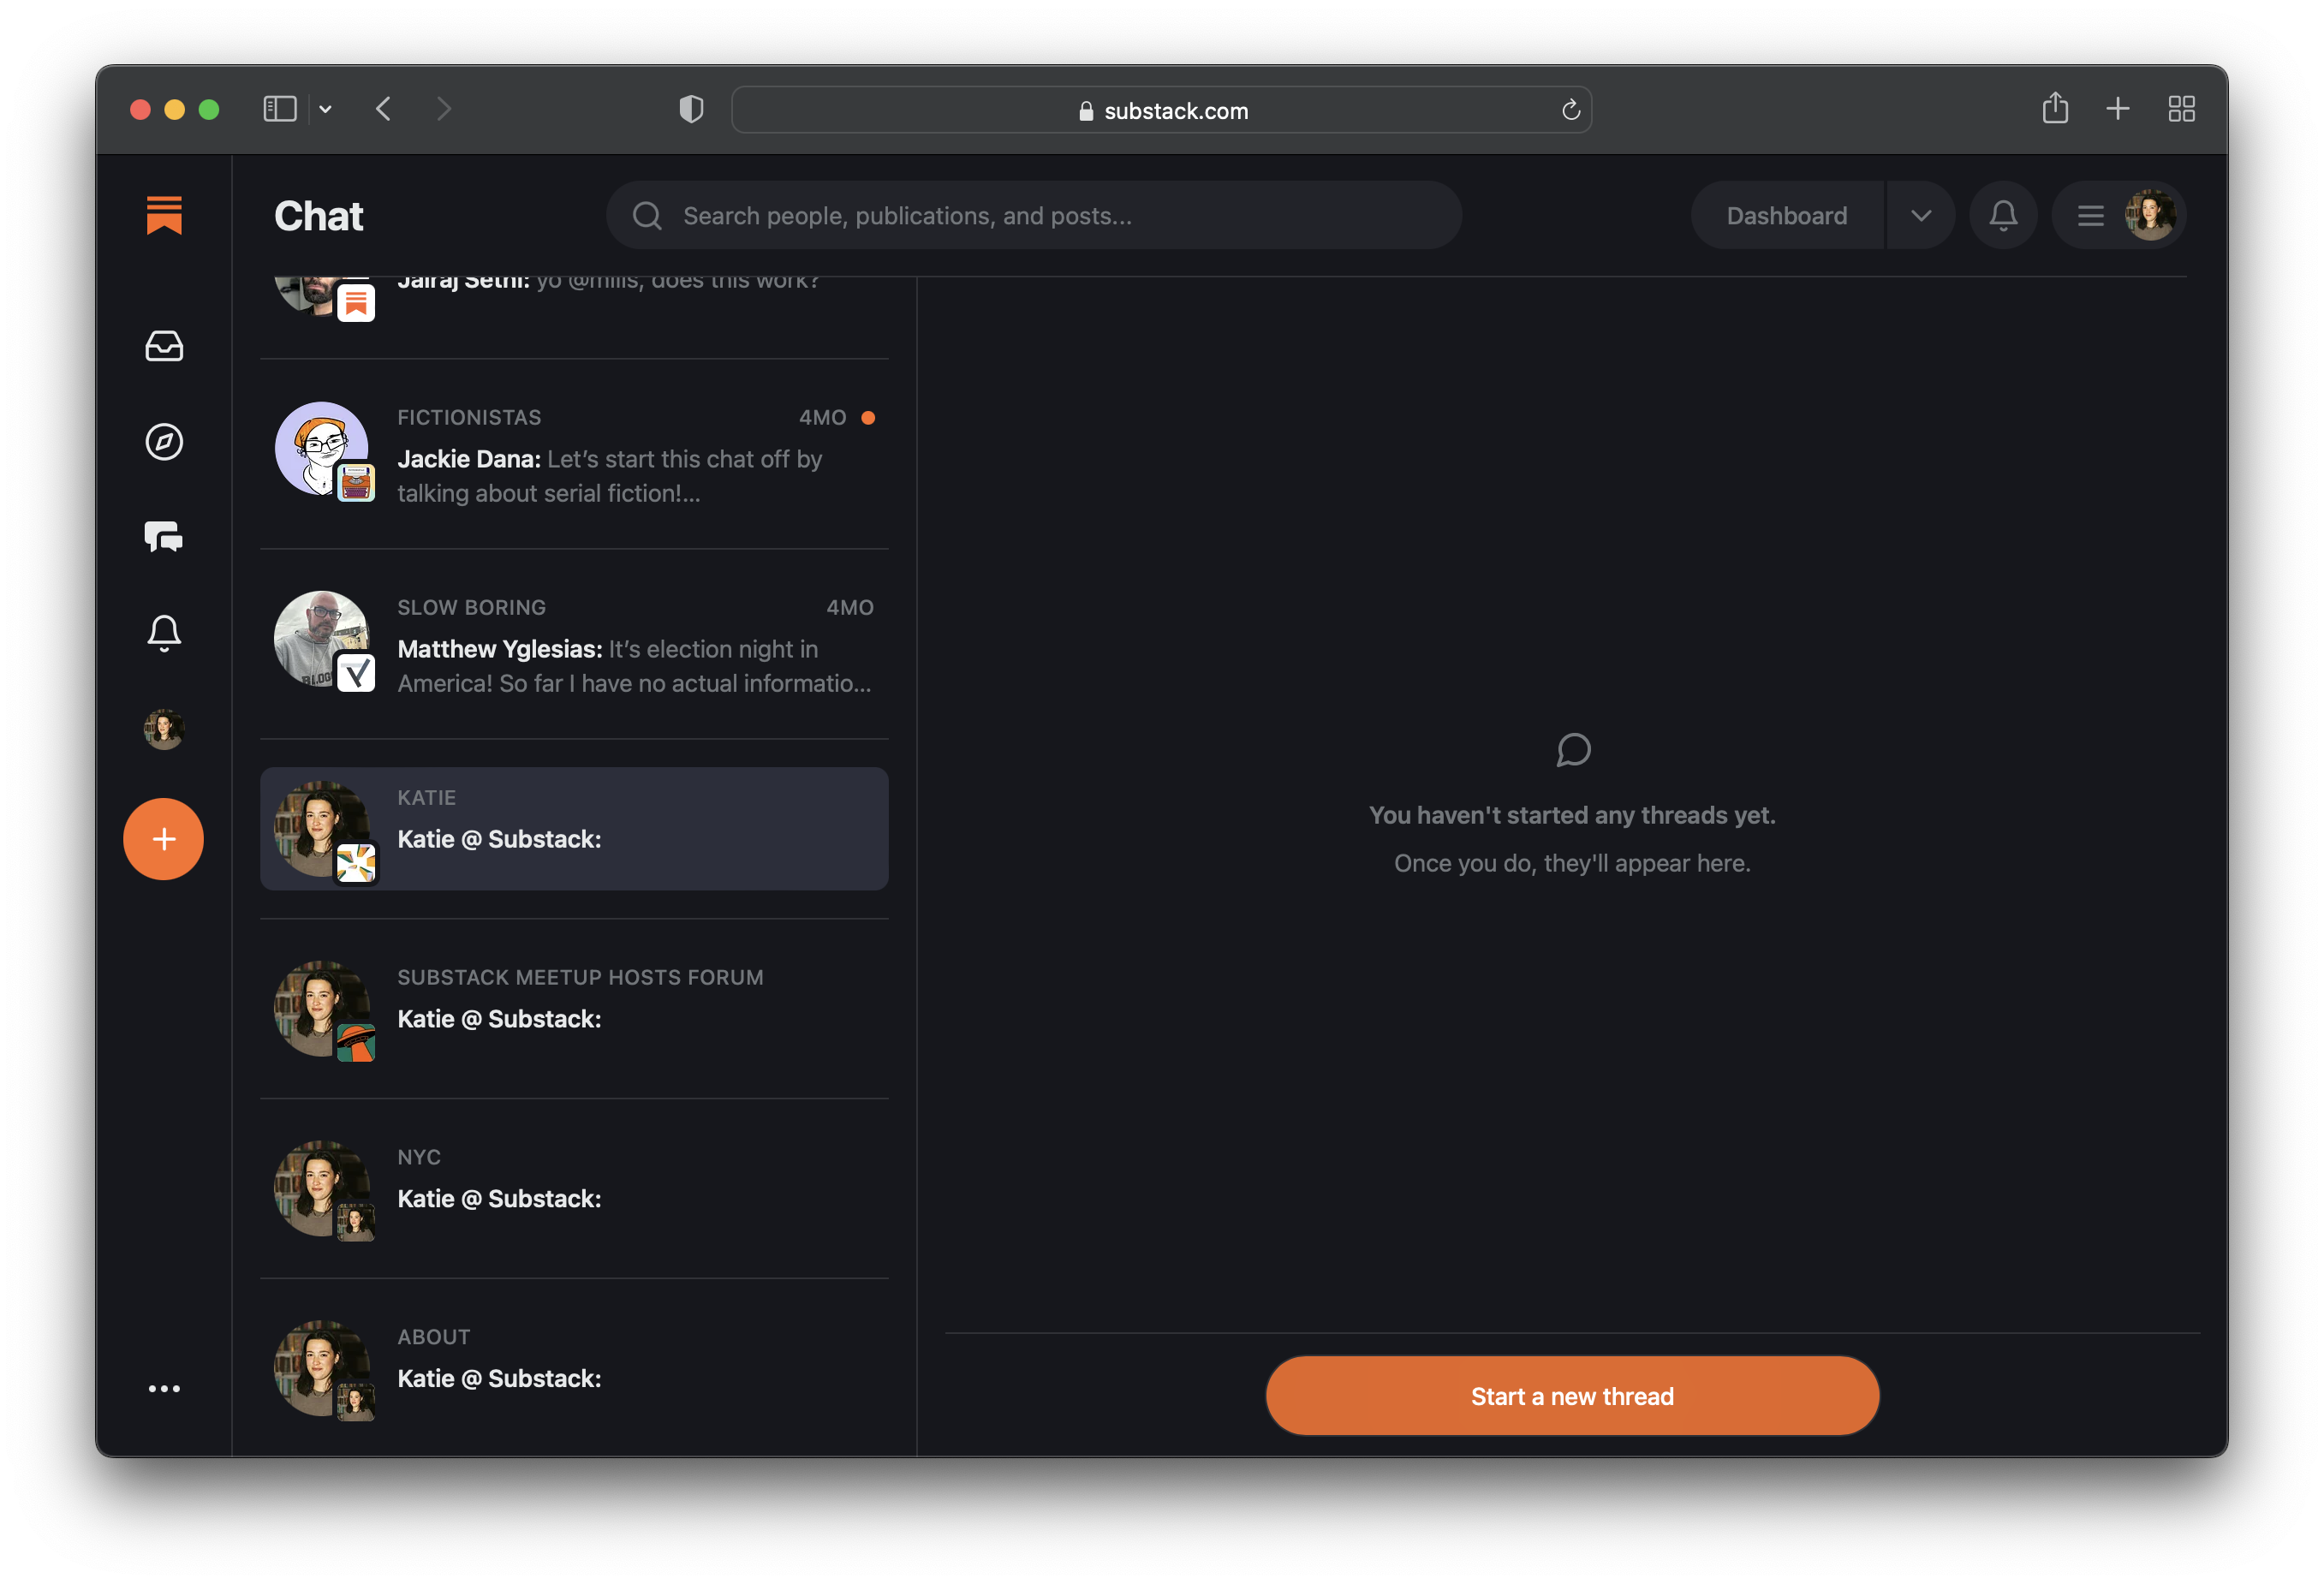The image size is (2324, 1584).
Task: Open the hamburger menu next to your avatar
Action: 2090,215
